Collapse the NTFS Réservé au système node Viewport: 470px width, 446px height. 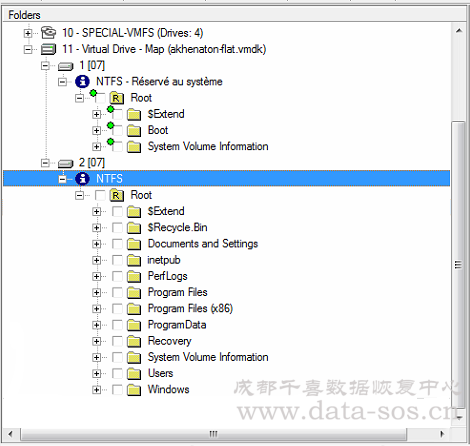(x=62, y=82)
